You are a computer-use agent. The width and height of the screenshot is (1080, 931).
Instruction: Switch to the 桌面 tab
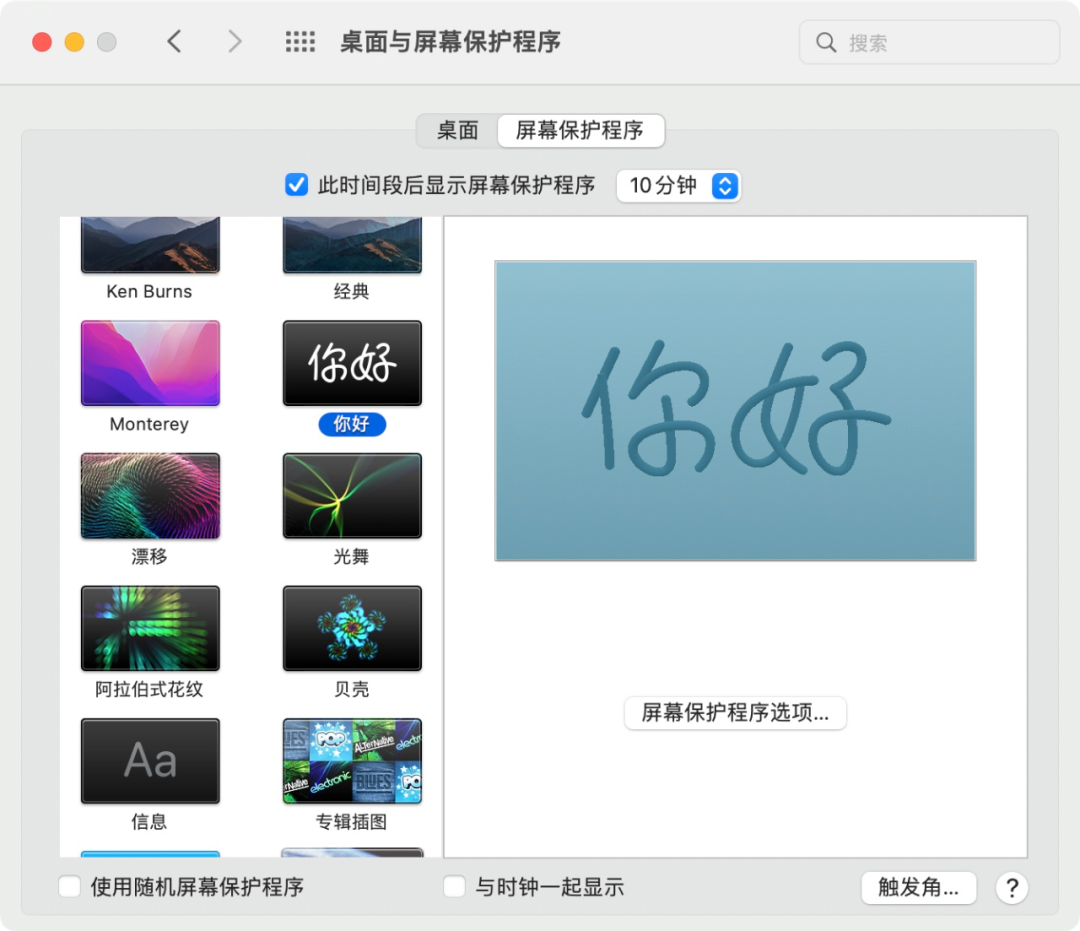(x=458, y=130)
